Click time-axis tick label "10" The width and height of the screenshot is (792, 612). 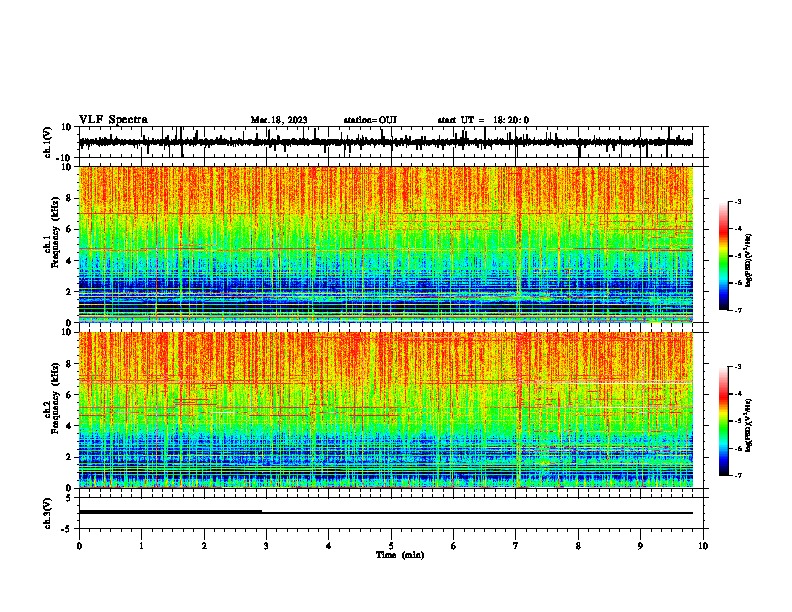[703, 546]
